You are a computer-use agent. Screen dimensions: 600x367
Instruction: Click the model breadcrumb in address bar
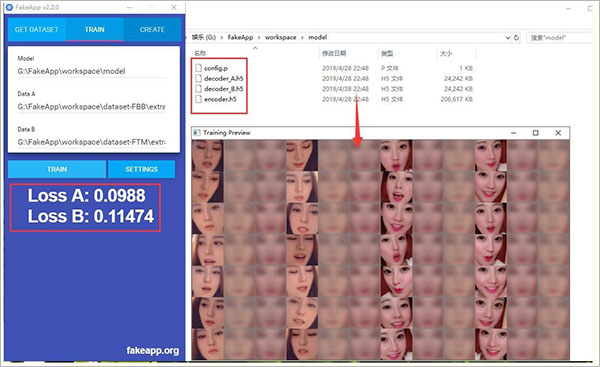318,37
